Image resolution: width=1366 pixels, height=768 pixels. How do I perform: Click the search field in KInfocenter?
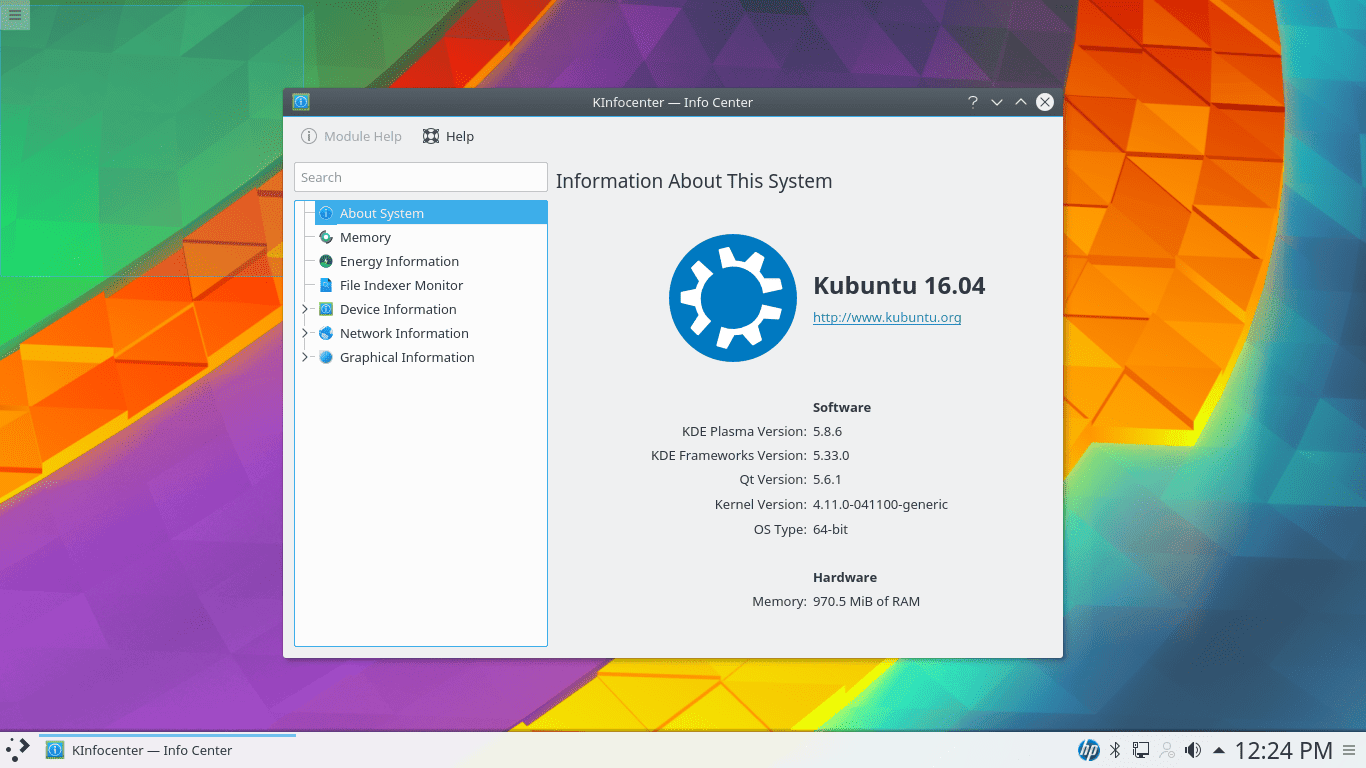point(421,177)
